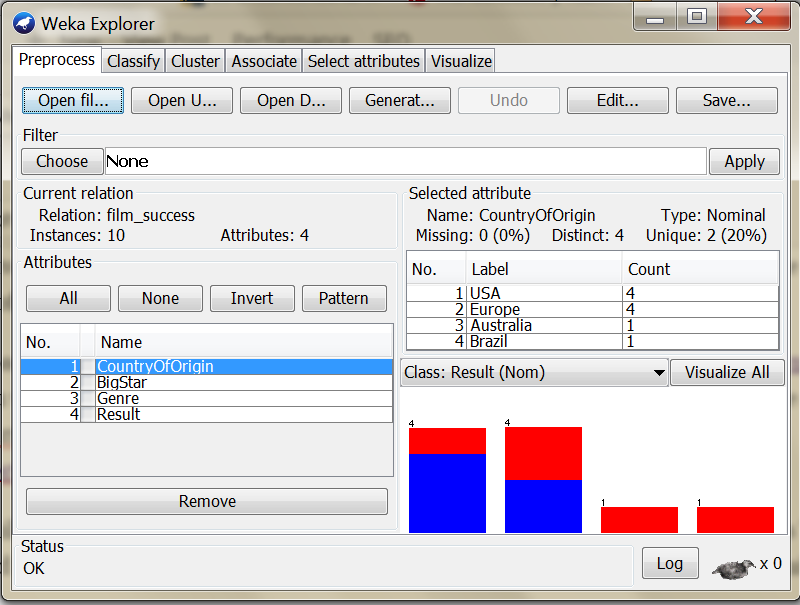Click the Open DB button
Image resolution: width=800 pixels, height=605 pixels.
click(x=291, y=100)
